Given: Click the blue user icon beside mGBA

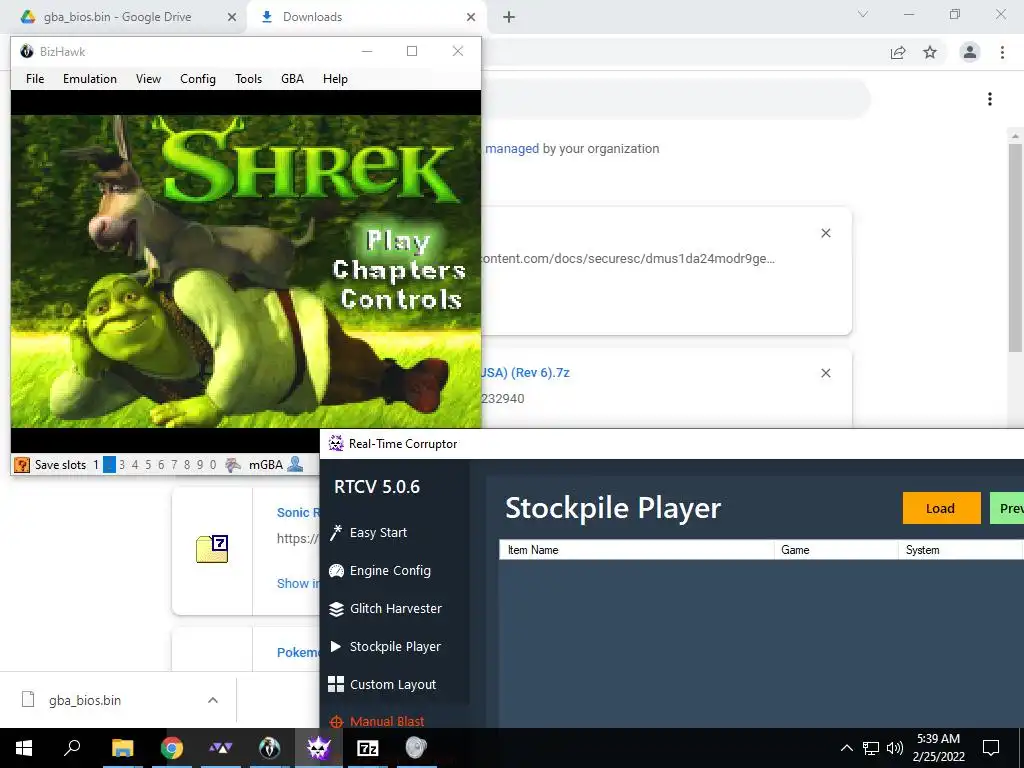Looking at the screenshot, I should pos(295,464).
